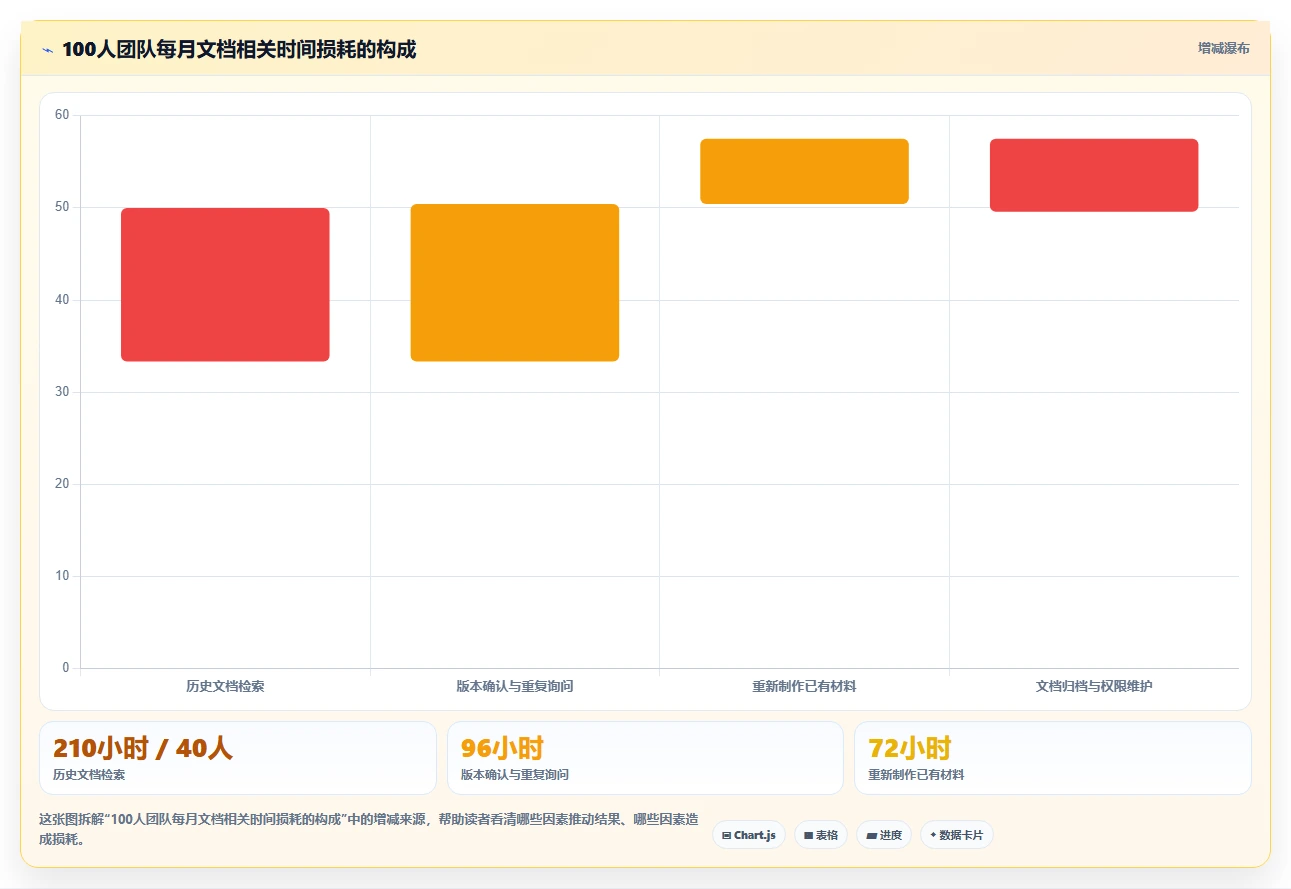Open the 96小时 data card
The width and height of the screenshot is (1291, 889).
pos(646,758)
